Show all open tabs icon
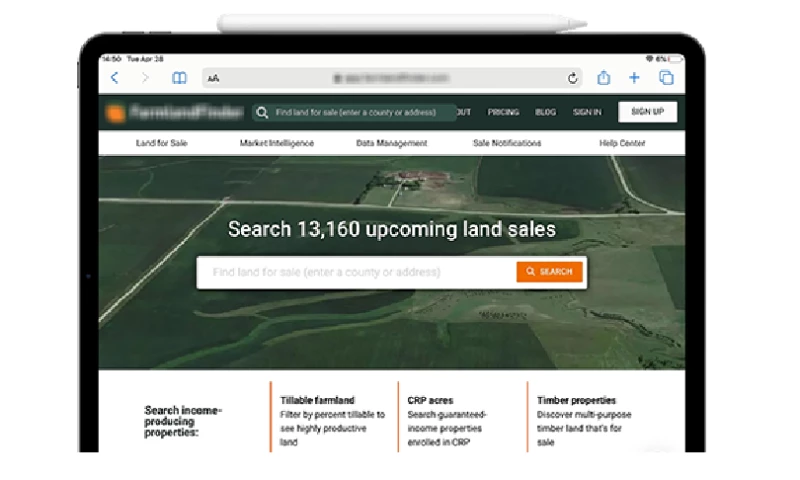 666,78
